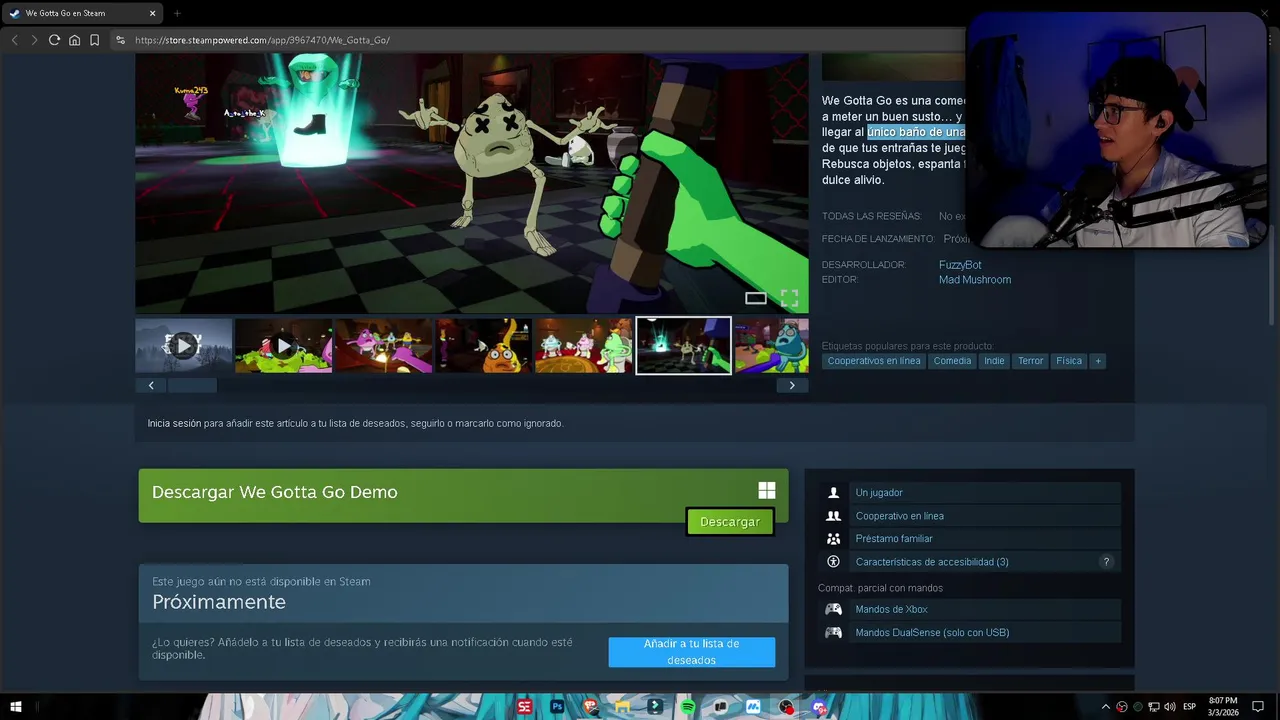Click the Descargar We Gotta Go Demo heading
This screenshot has width=1280, height=720.
coord(275,492)
